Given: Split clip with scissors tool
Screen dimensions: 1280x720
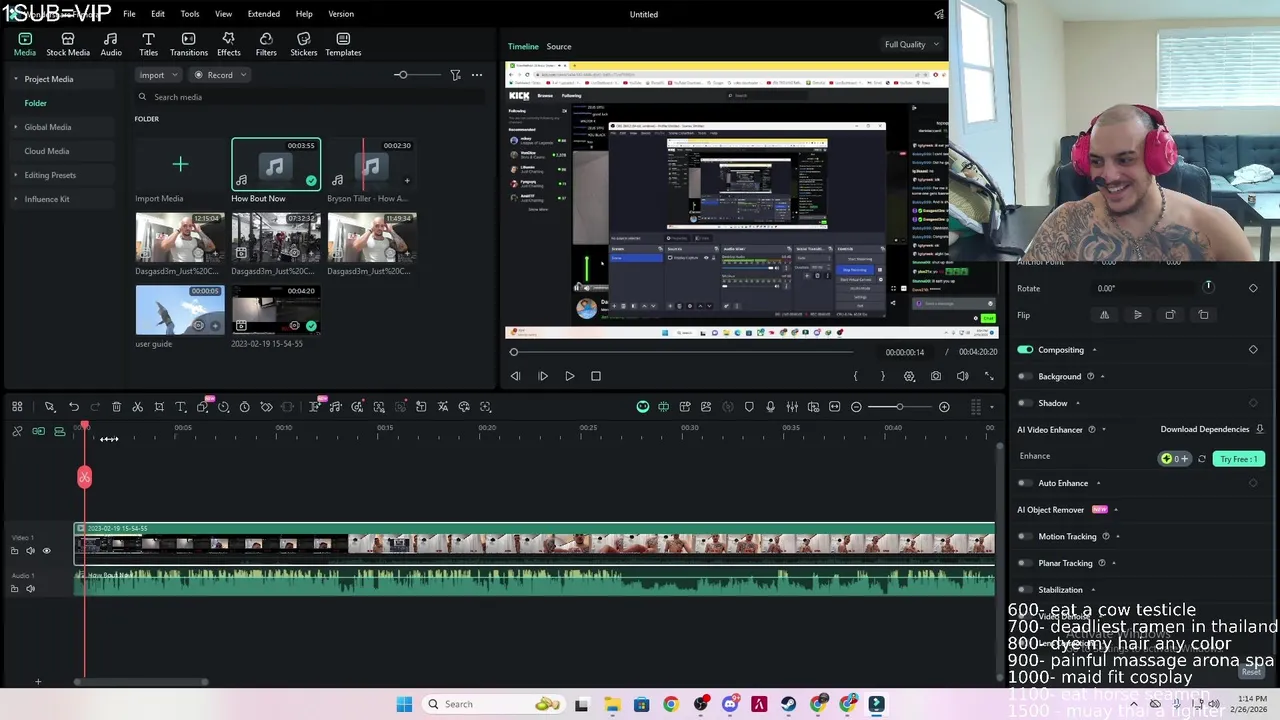Looking at the screenshot, I should (x=137, y=407).
